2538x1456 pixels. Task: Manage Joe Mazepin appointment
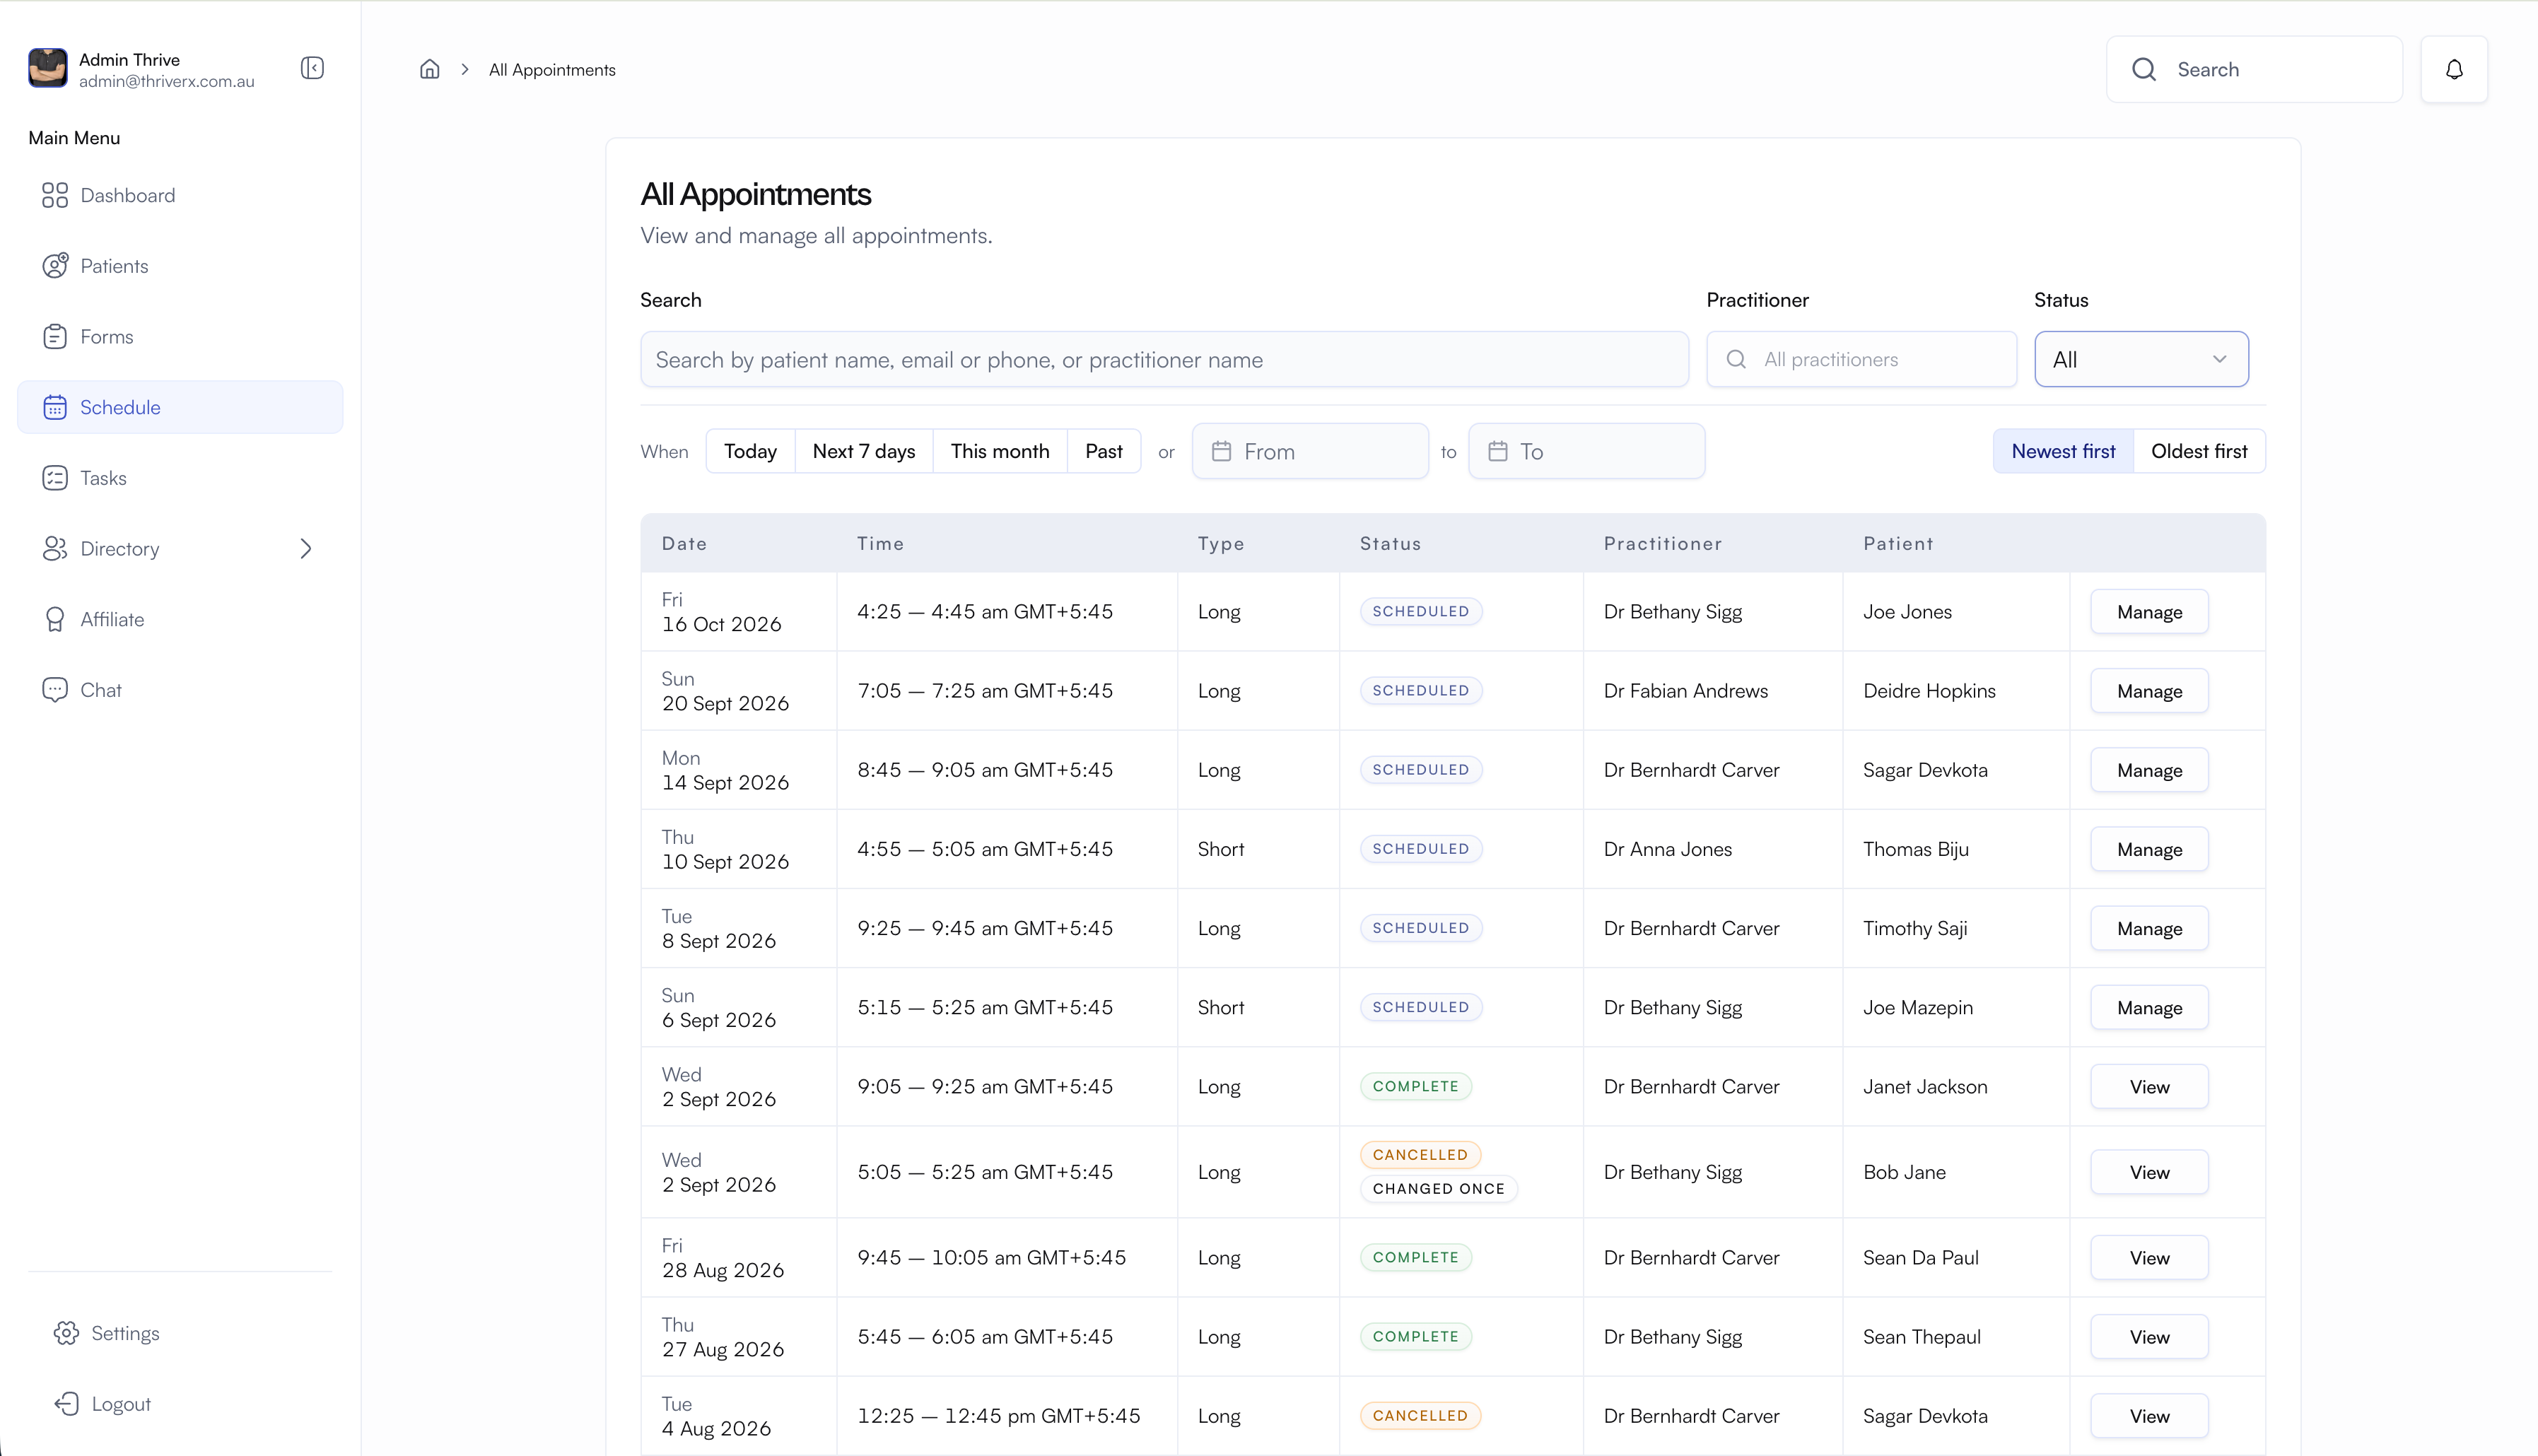(x=2149, y=1008)
